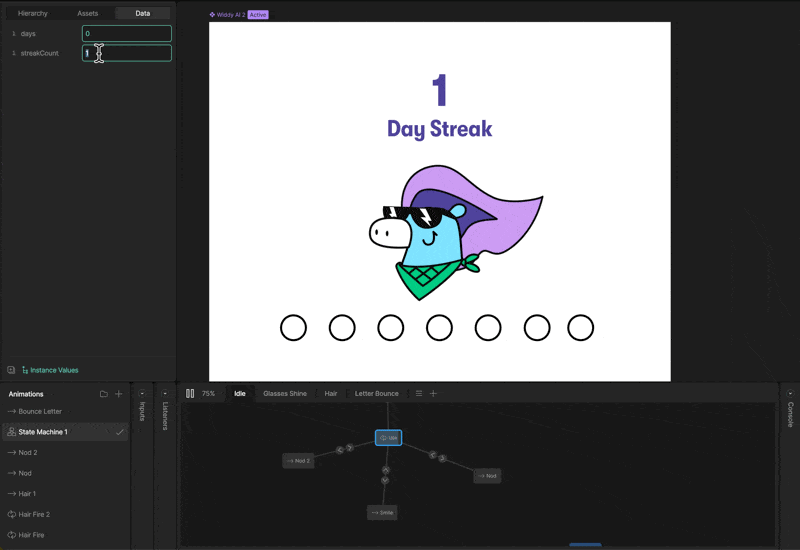Click the rightmost day circle on artboard
Viewport: 800px width, 550px height.
point(581,328)
